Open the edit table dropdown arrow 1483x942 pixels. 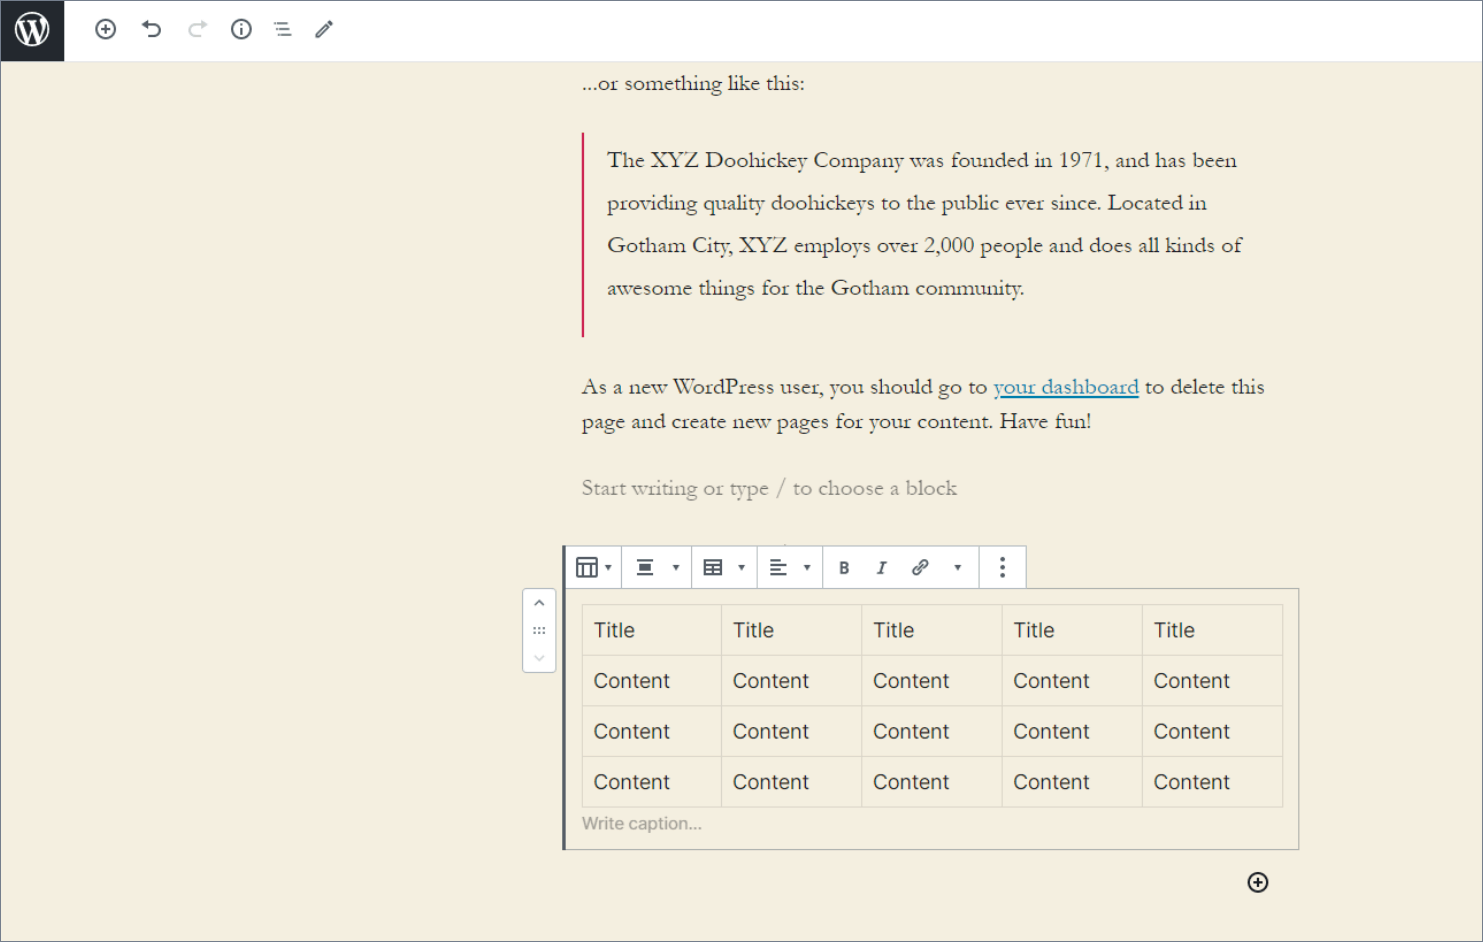[743, 566]
